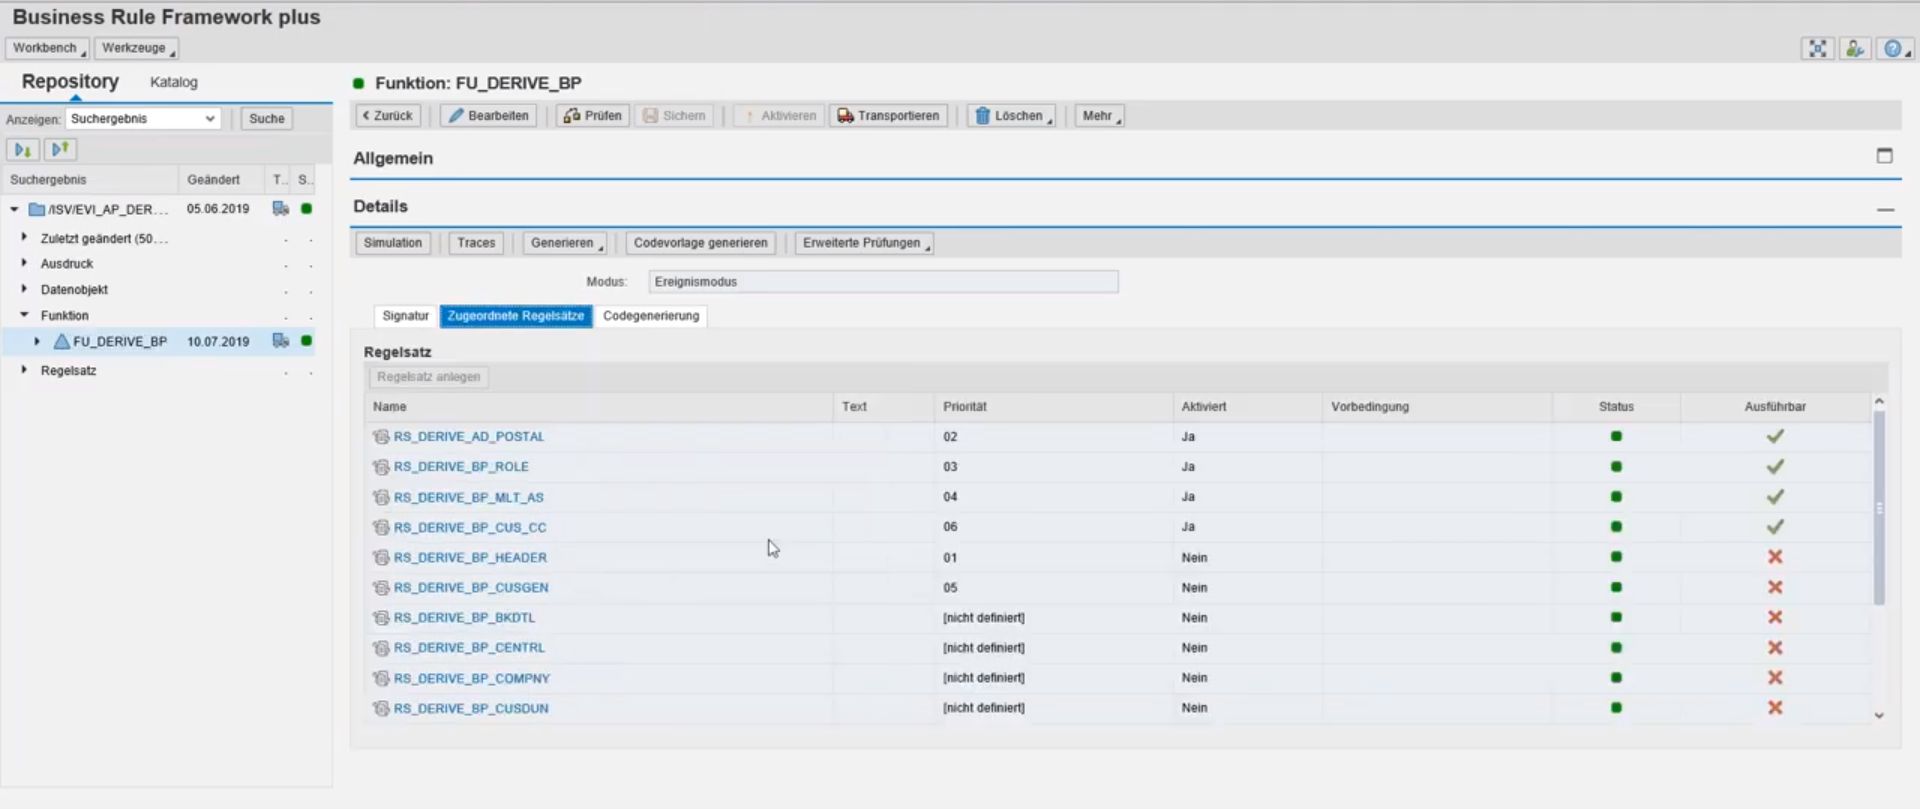Click the transport icon in FU_DERIVE_BP tree row
Viewport: 1920px width, 809px height.
click(x=281, y=341)
